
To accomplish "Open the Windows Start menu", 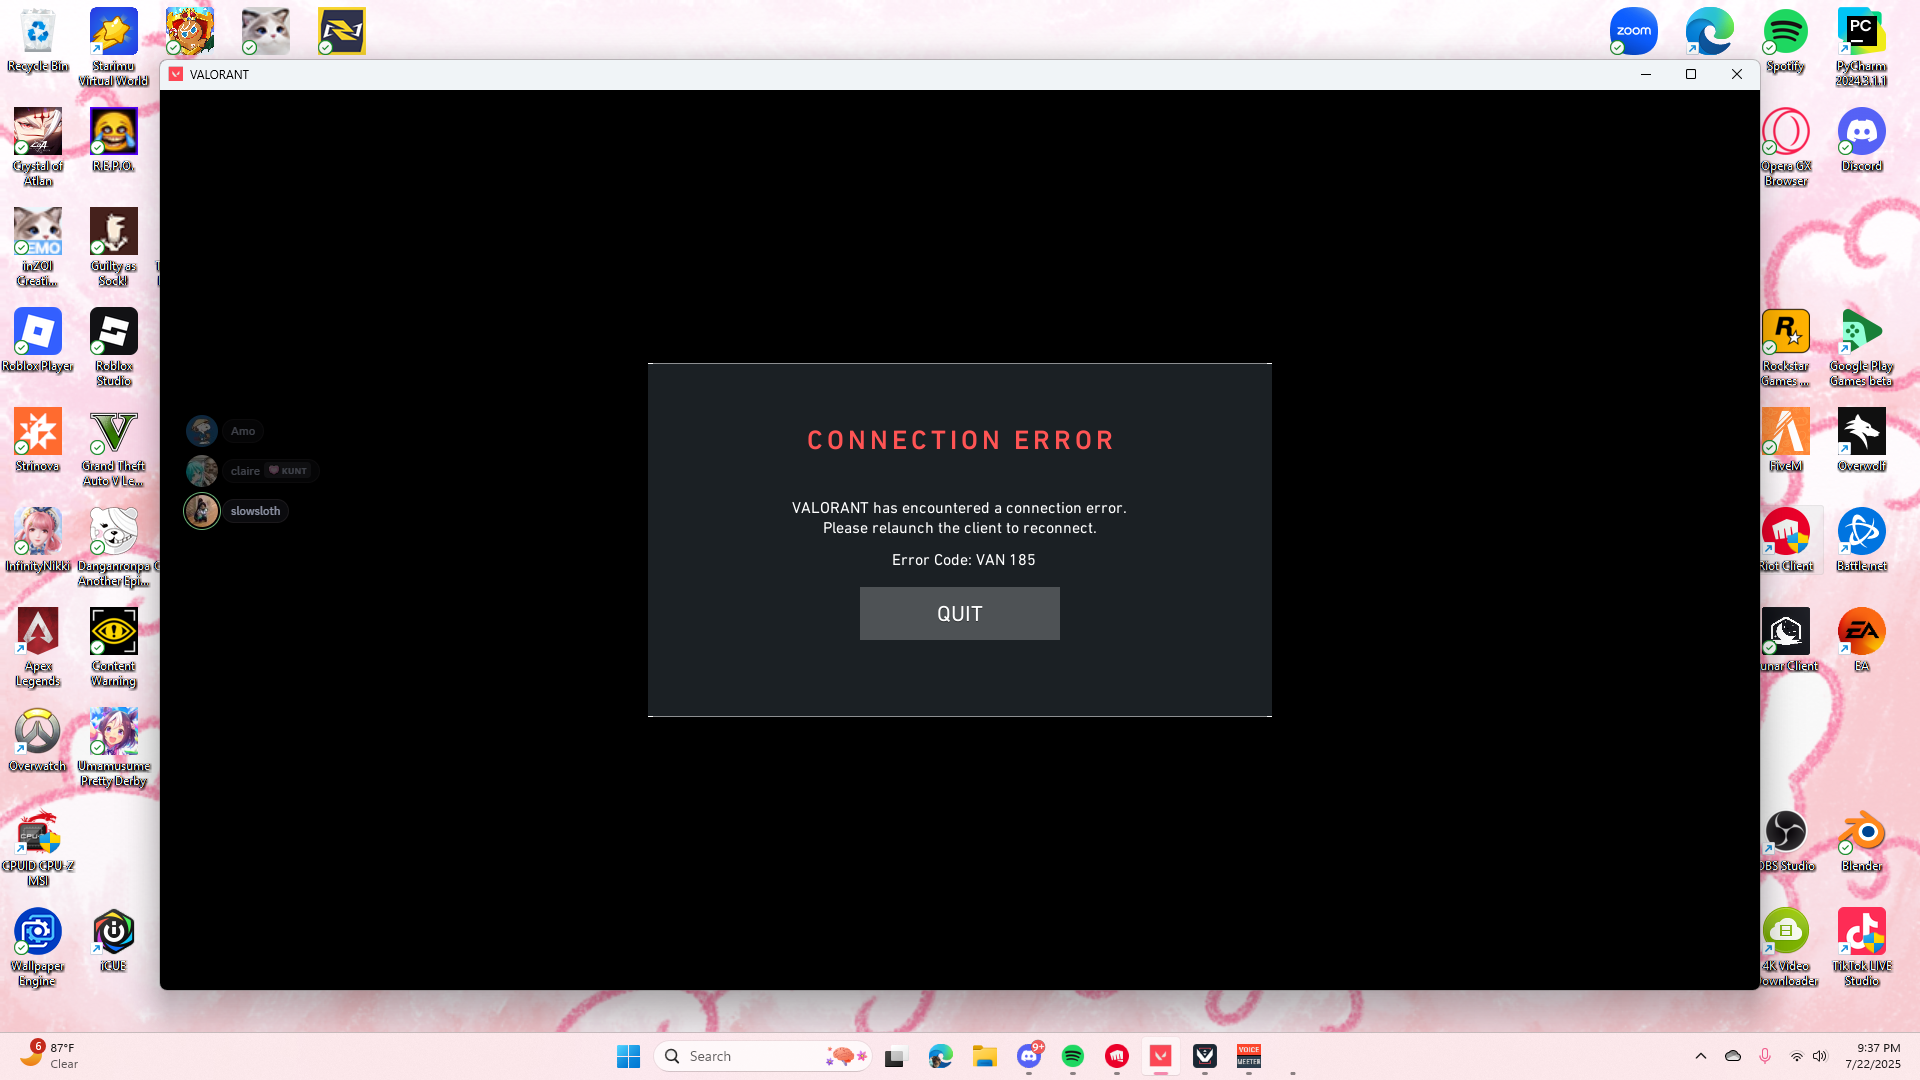I will 628,1056.
